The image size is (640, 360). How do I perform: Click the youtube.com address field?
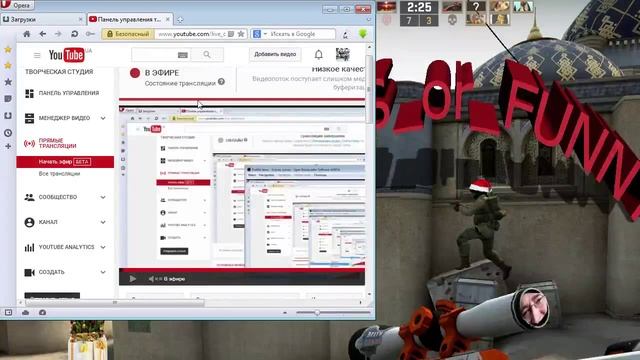click(191, 34)
